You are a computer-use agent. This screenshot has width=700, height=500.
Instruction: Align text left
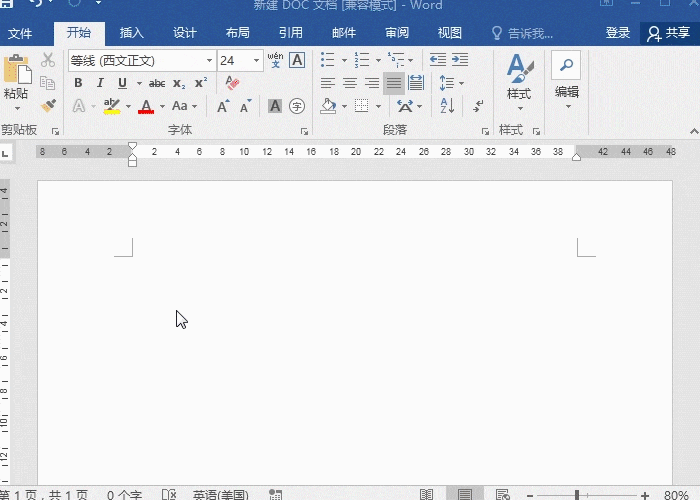click(x=328, y=83)
